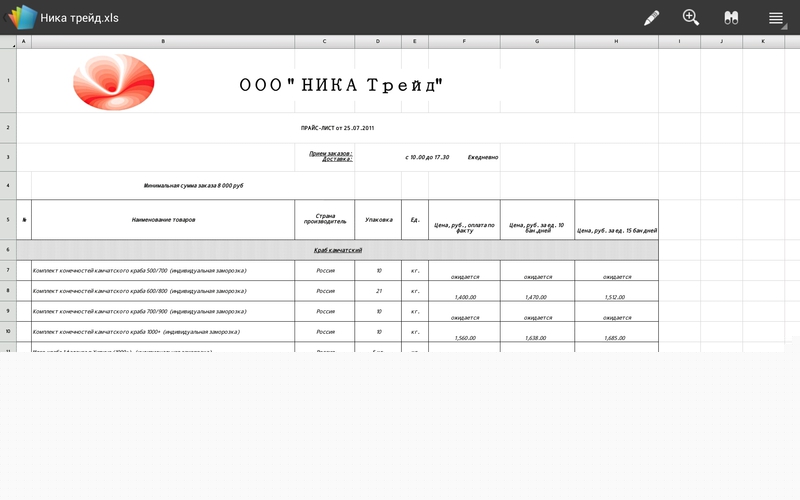Select the 'Ед.' header cell
The width and height of the screenshot is (800, 500).
[x=415, y=220]
